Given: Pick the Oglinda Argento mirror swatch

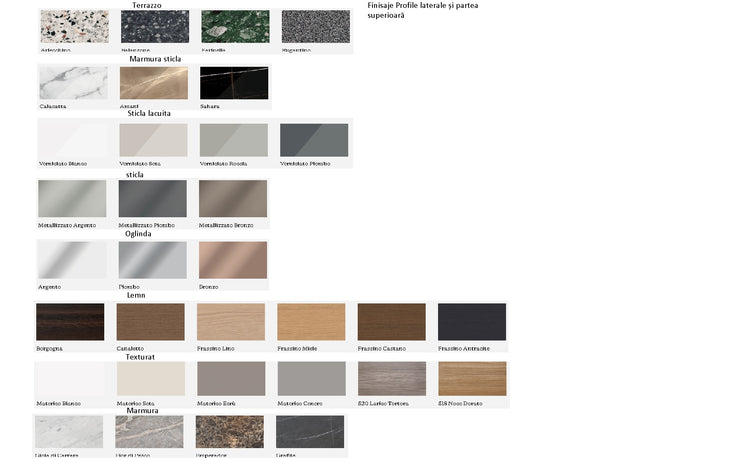Looking at the screenshot, I should pyautogui.click(x=72, y=260).
